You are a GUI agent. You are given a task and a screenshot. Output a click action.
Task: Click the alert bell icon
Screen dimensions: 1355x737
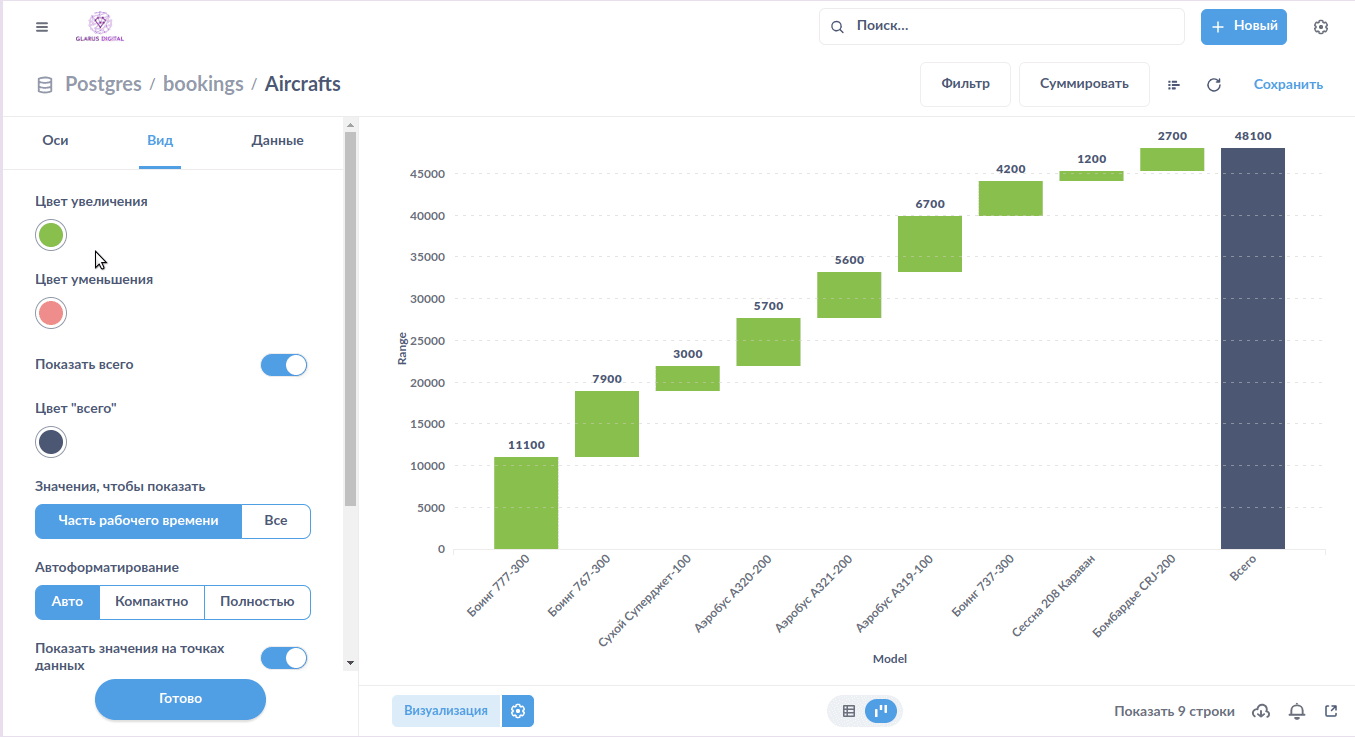coord(1297,711)
